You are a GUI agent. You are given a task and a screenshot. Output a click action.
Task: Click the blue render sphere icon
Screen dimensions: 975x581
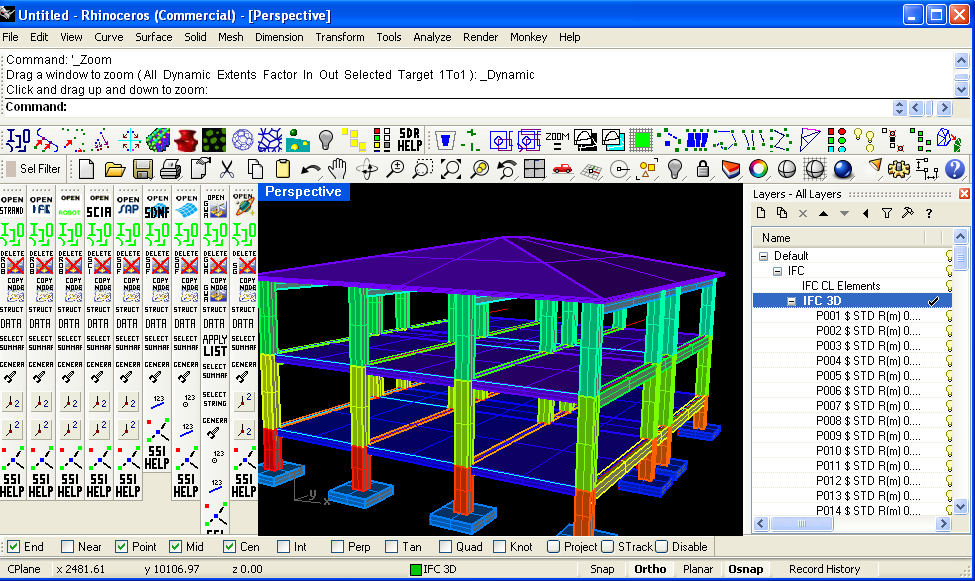coord(843,169)
